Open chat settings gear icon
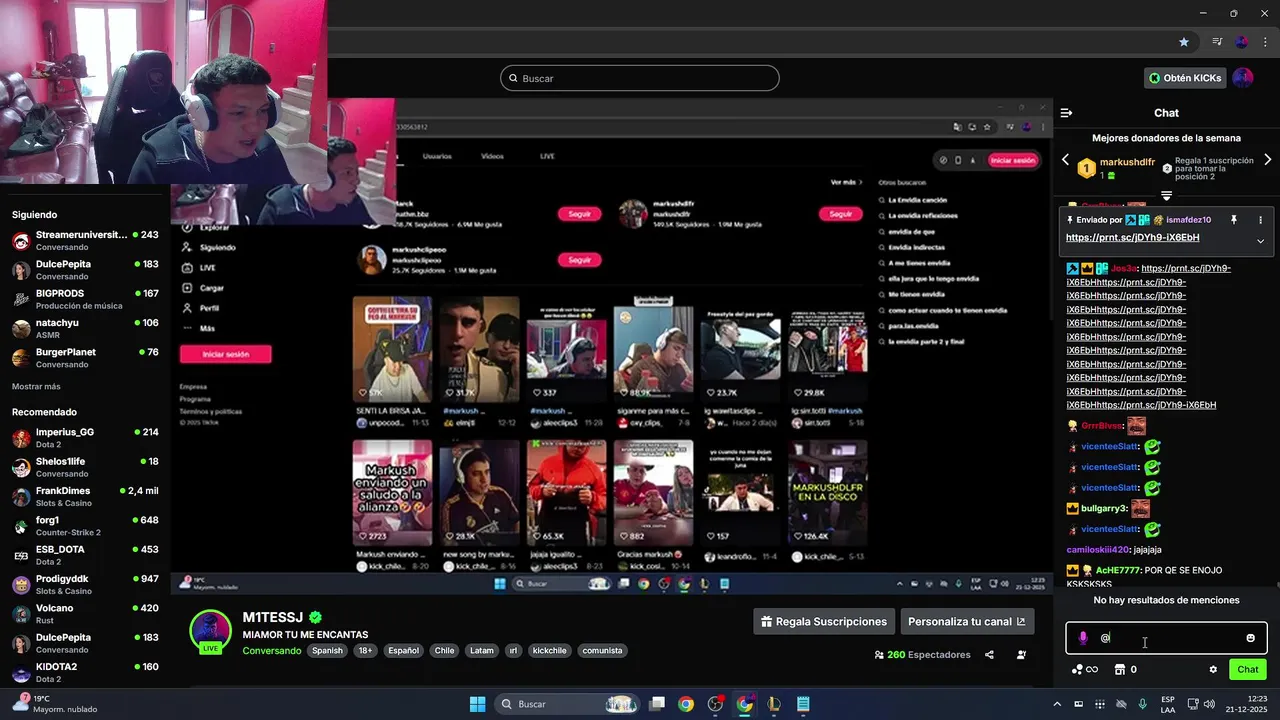This screenshot has height=720, width=1280. (1213, 670)
